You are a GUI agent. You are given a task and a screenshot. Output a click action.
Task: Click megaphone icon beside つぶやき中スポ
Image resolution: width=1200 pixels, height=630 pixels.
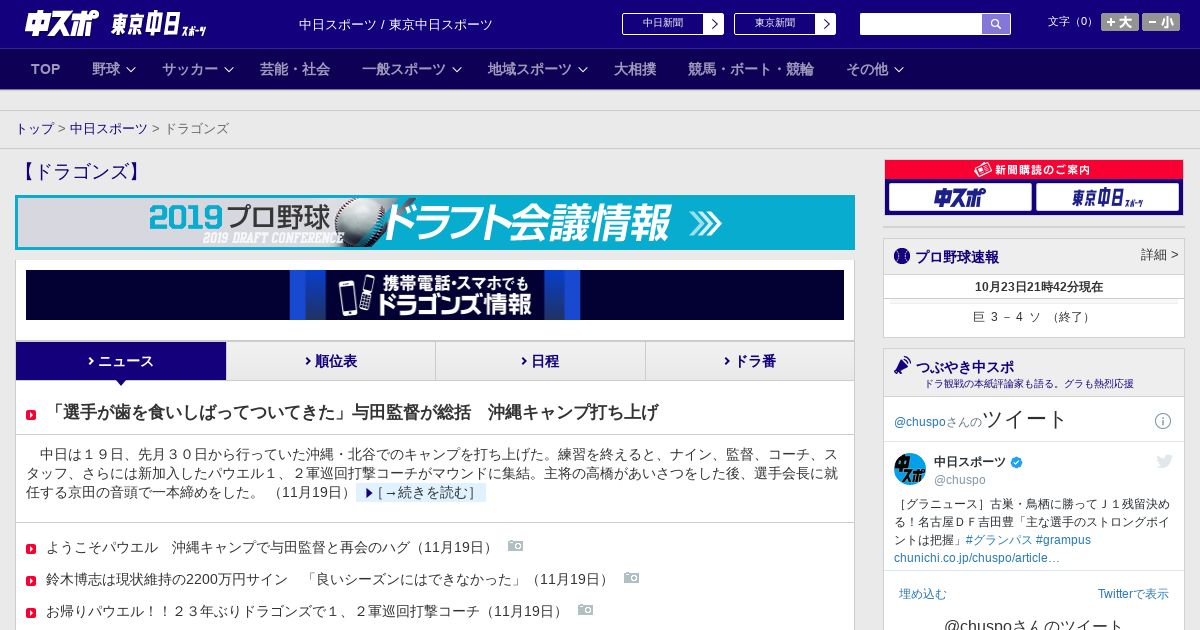(902, 366)
